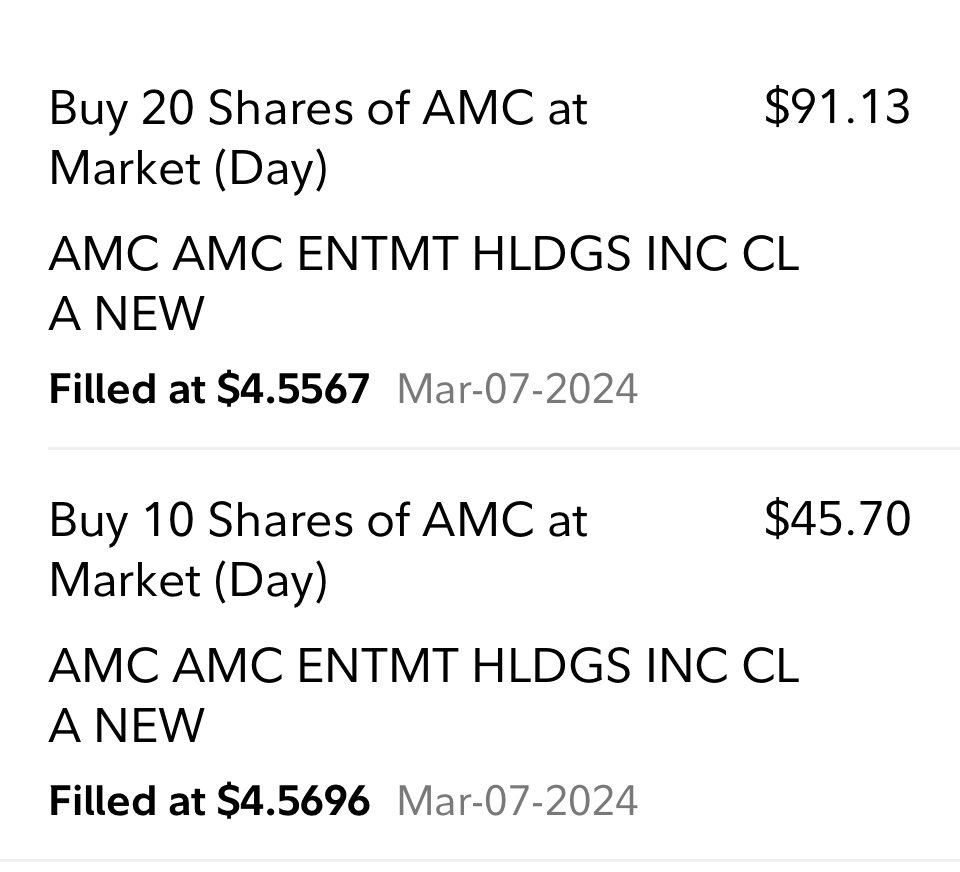Click the $4.5696 fill price

[293, 800]
